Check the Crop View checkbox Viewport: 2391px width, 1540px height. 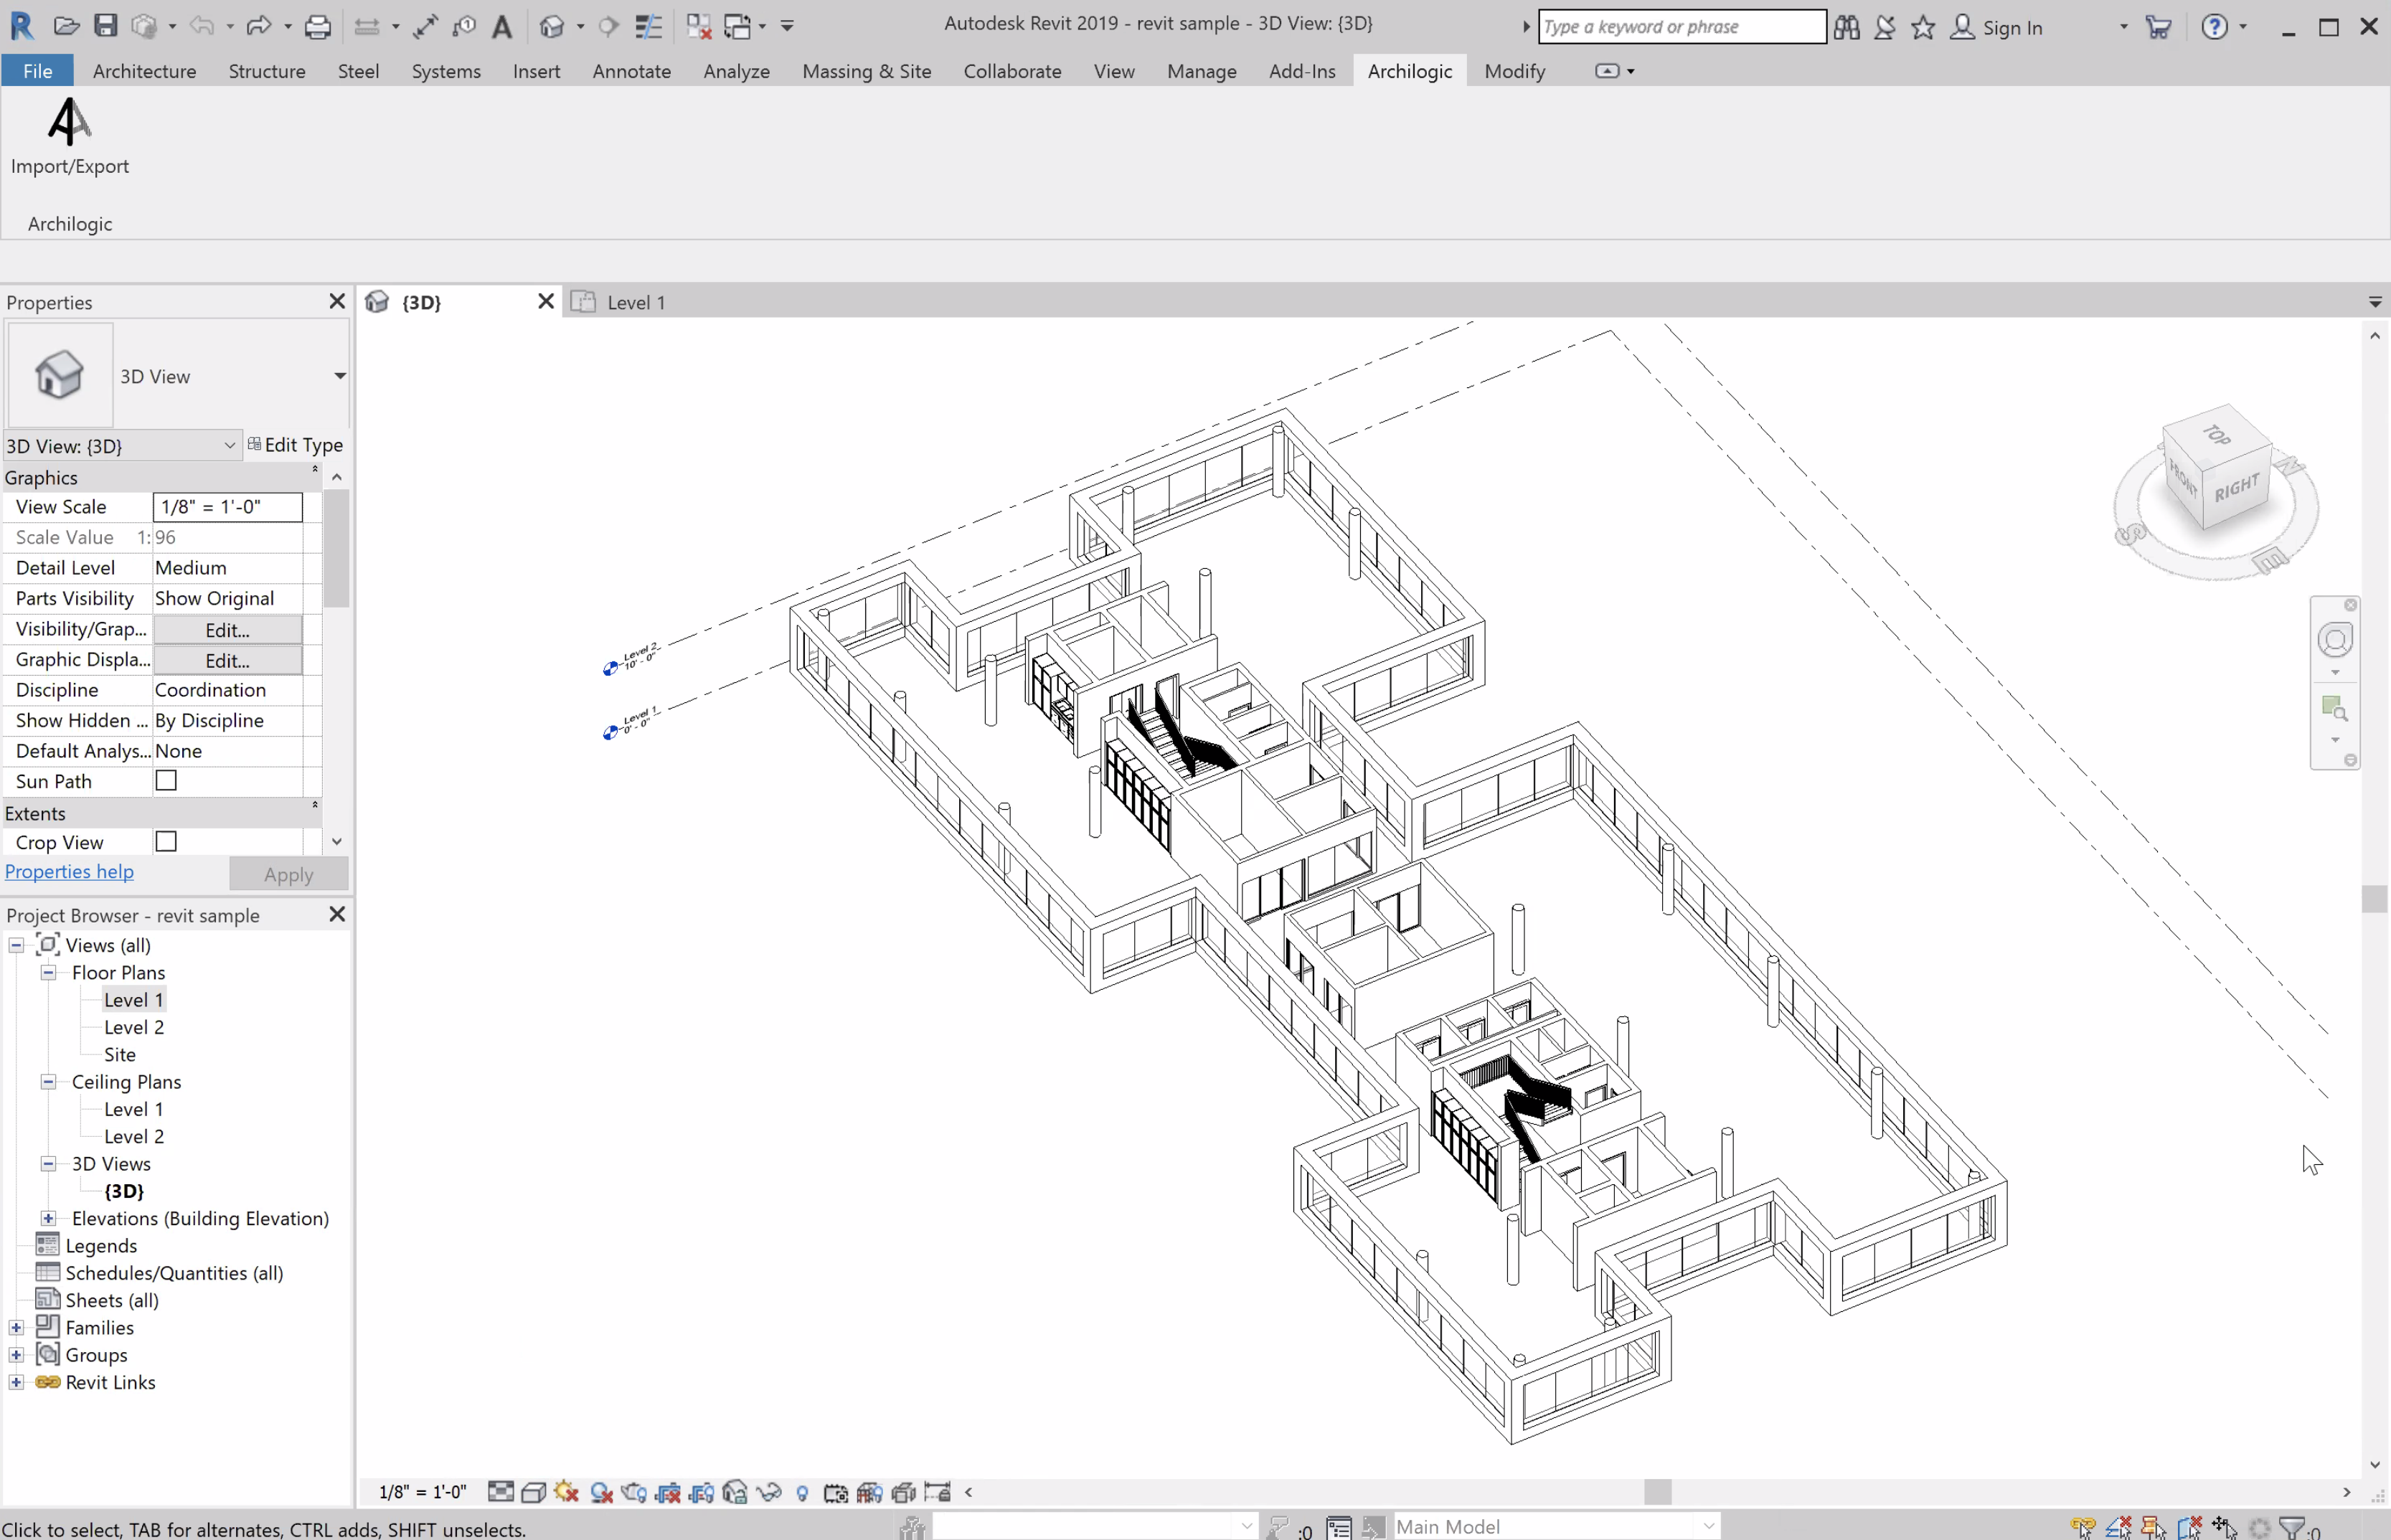pyautogui.click(x=166, y=841)
